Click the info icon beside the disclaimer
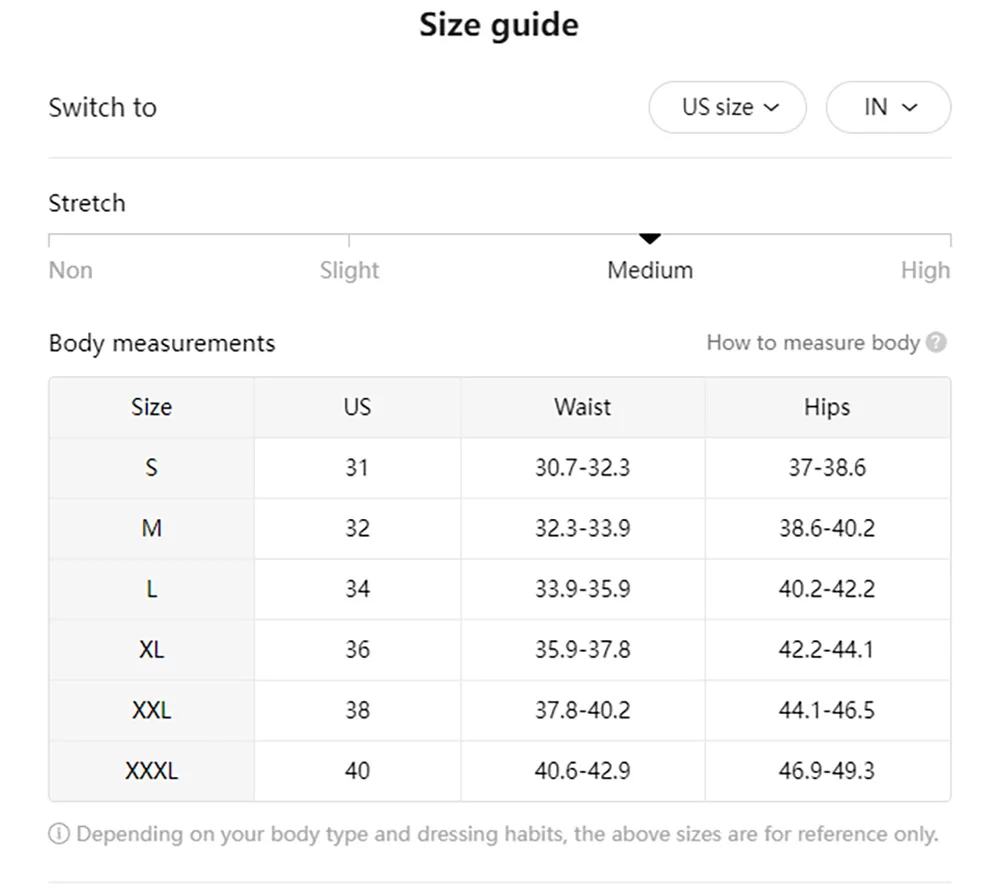This screenshot has width=1000, height=891. pos(59,833)
